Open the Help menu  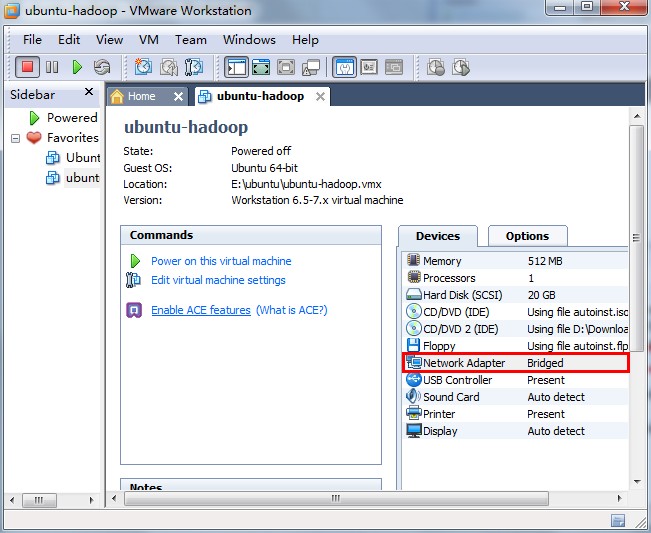coord(305,40)
